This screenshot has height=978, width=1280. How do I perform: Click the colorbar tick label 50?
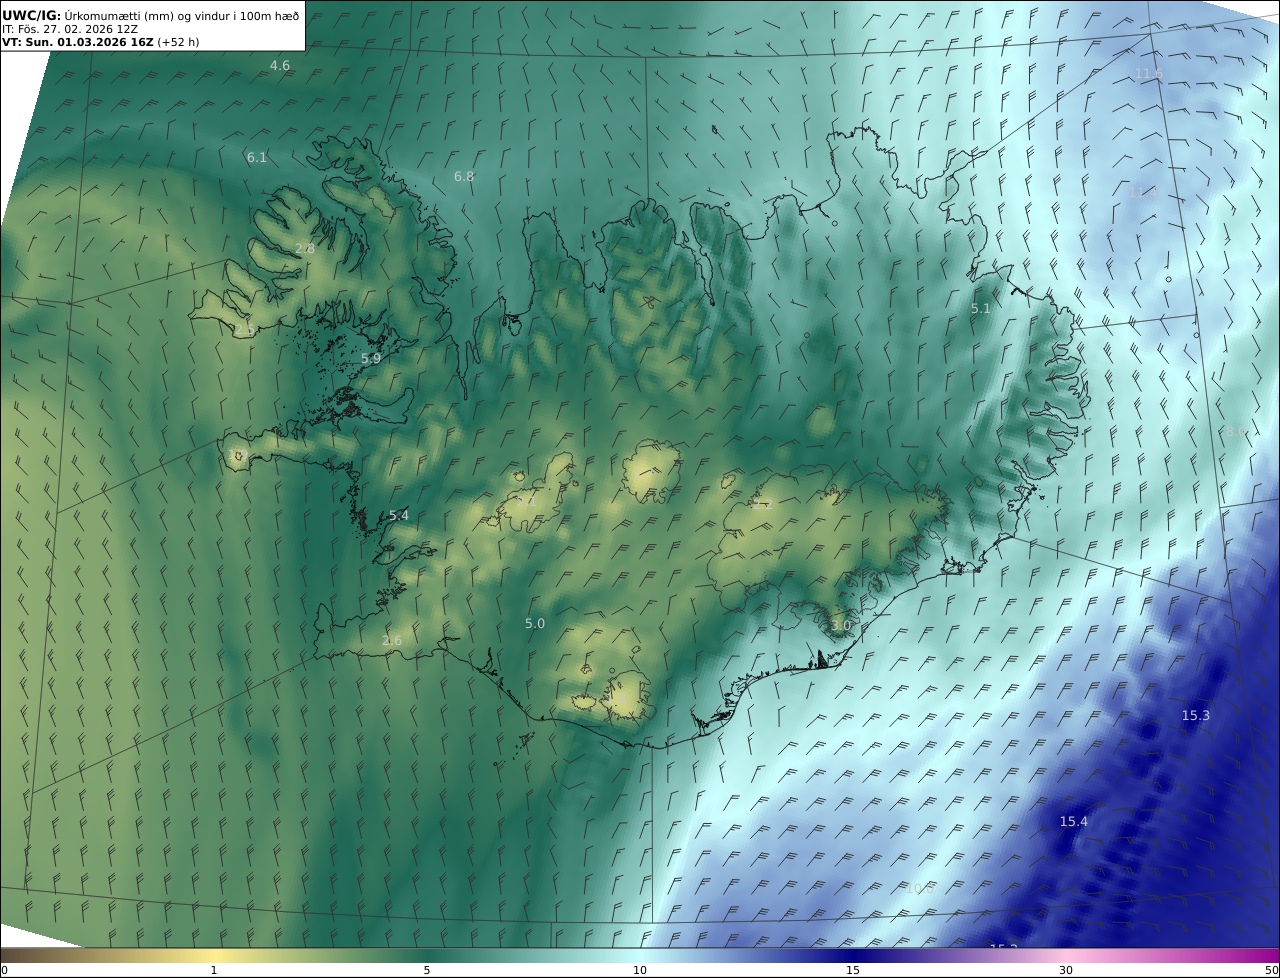1272,970
